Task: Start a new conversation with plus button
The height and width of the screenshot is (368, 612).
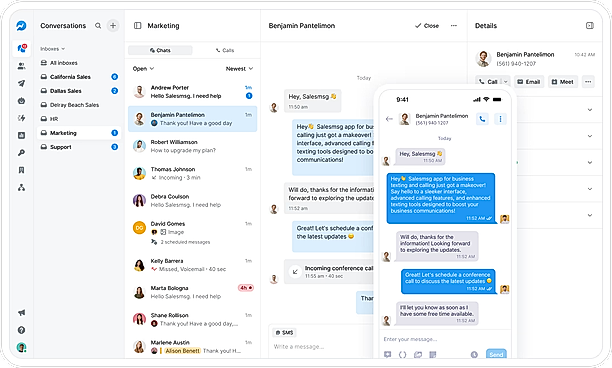Action: (x=113, y=26)
